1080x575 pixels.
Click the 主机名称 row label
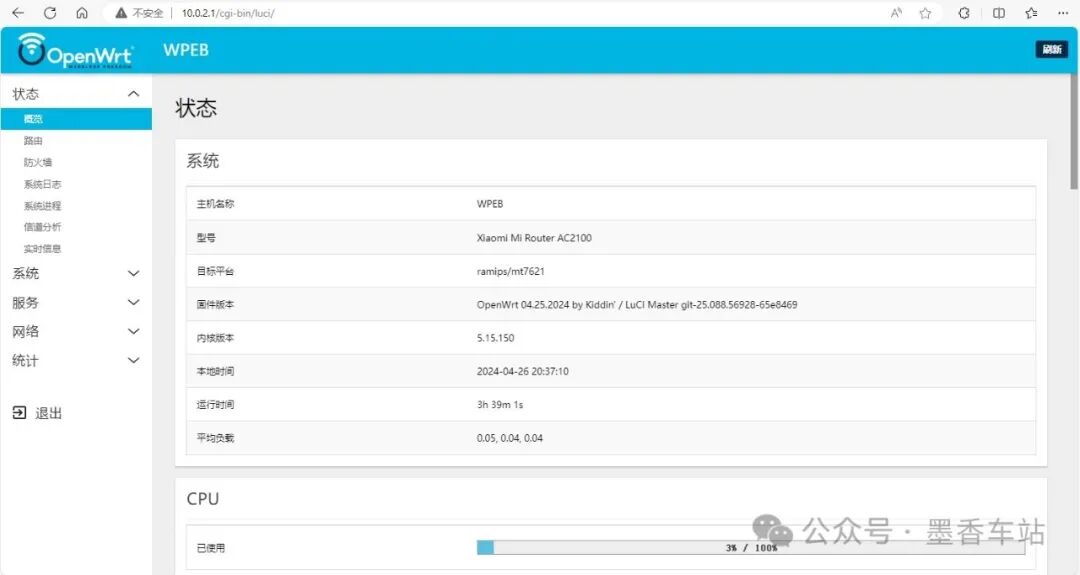click(215, 204)
